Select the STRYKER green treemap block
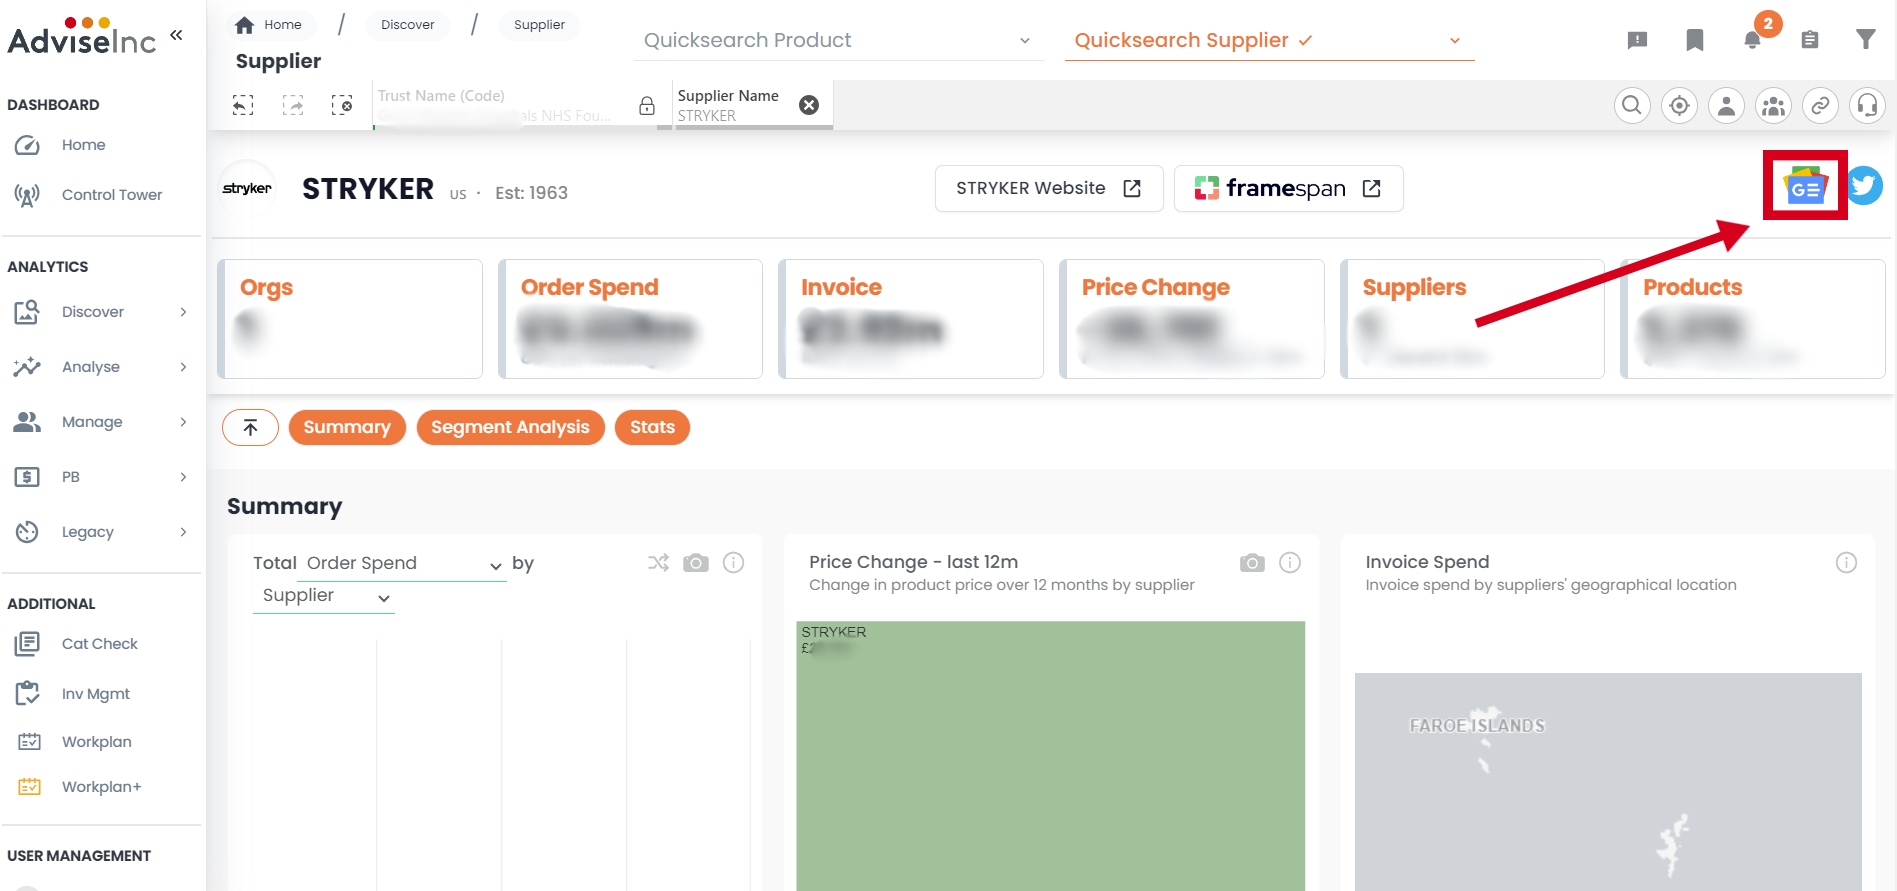 (1050, 756)
